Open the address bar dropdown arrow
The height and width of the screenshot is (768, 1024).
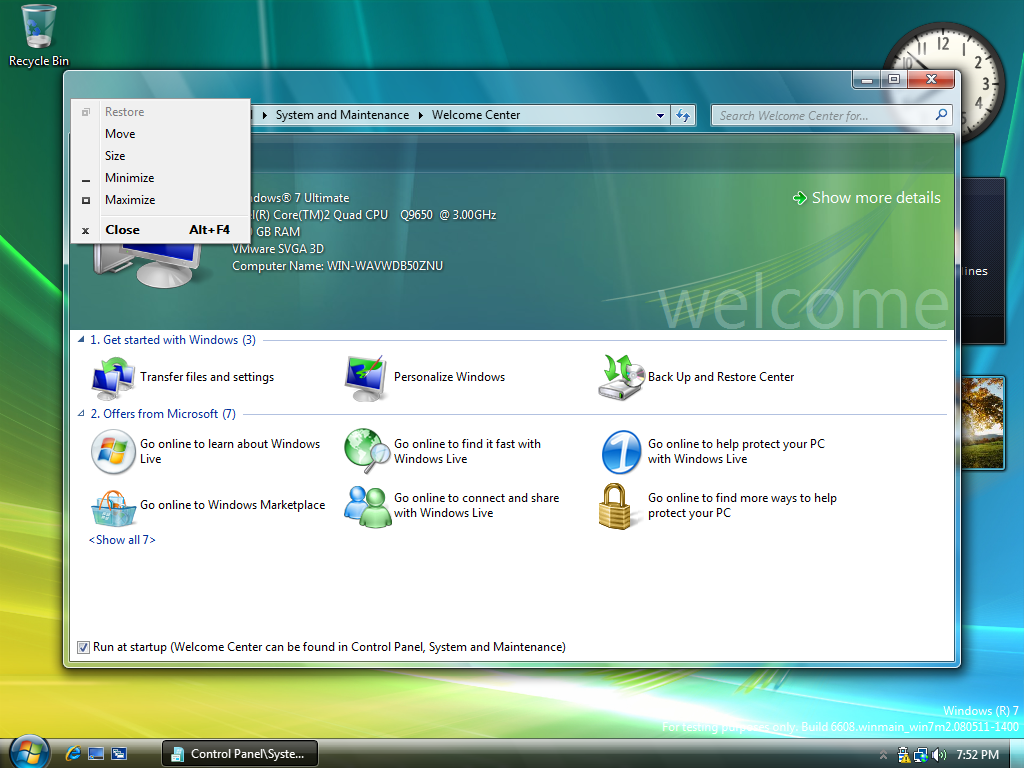point(660,115)
